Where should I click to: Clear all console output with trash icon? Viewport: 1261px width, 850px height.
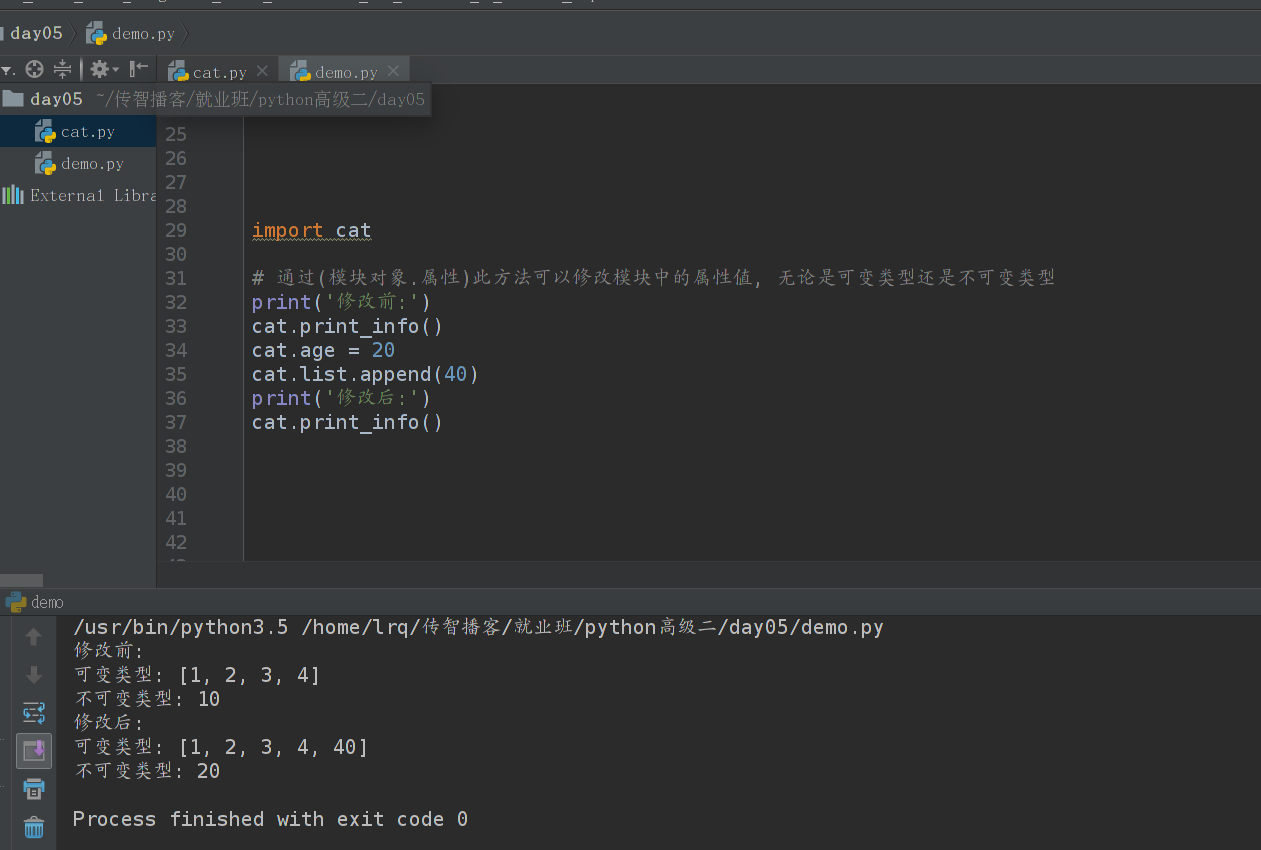[34, 827]
